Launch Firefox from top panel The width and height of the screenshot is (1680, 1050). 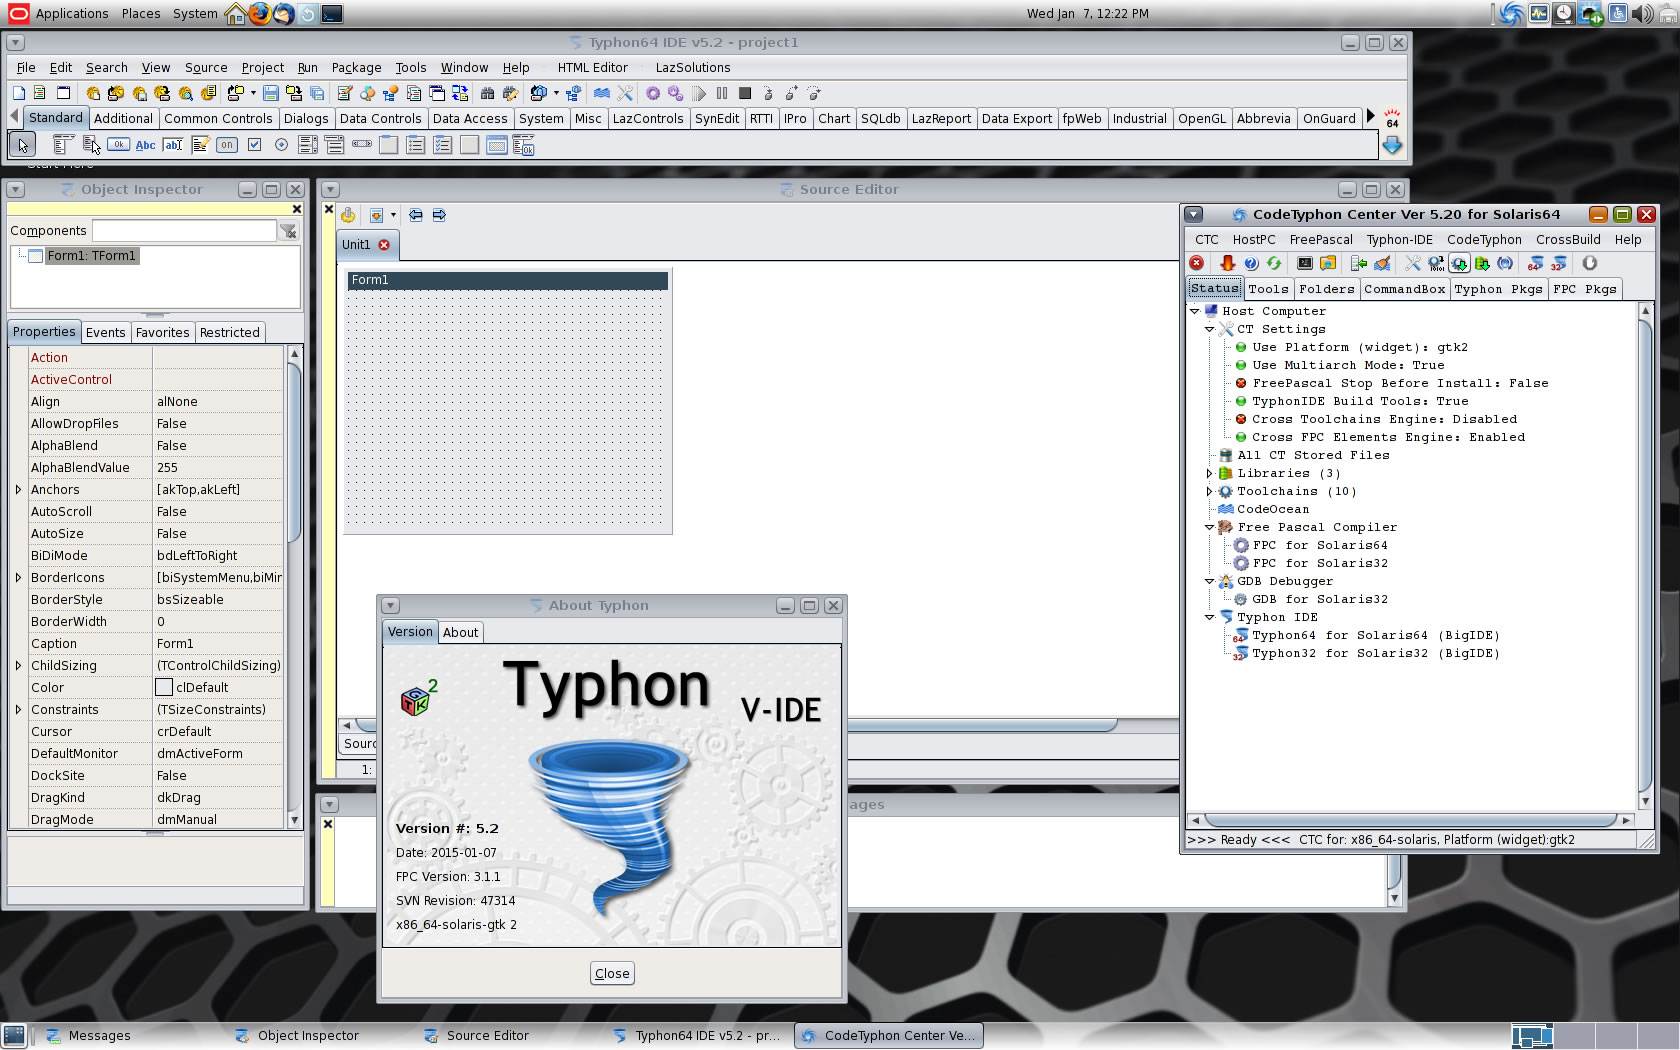pos(260,13)
